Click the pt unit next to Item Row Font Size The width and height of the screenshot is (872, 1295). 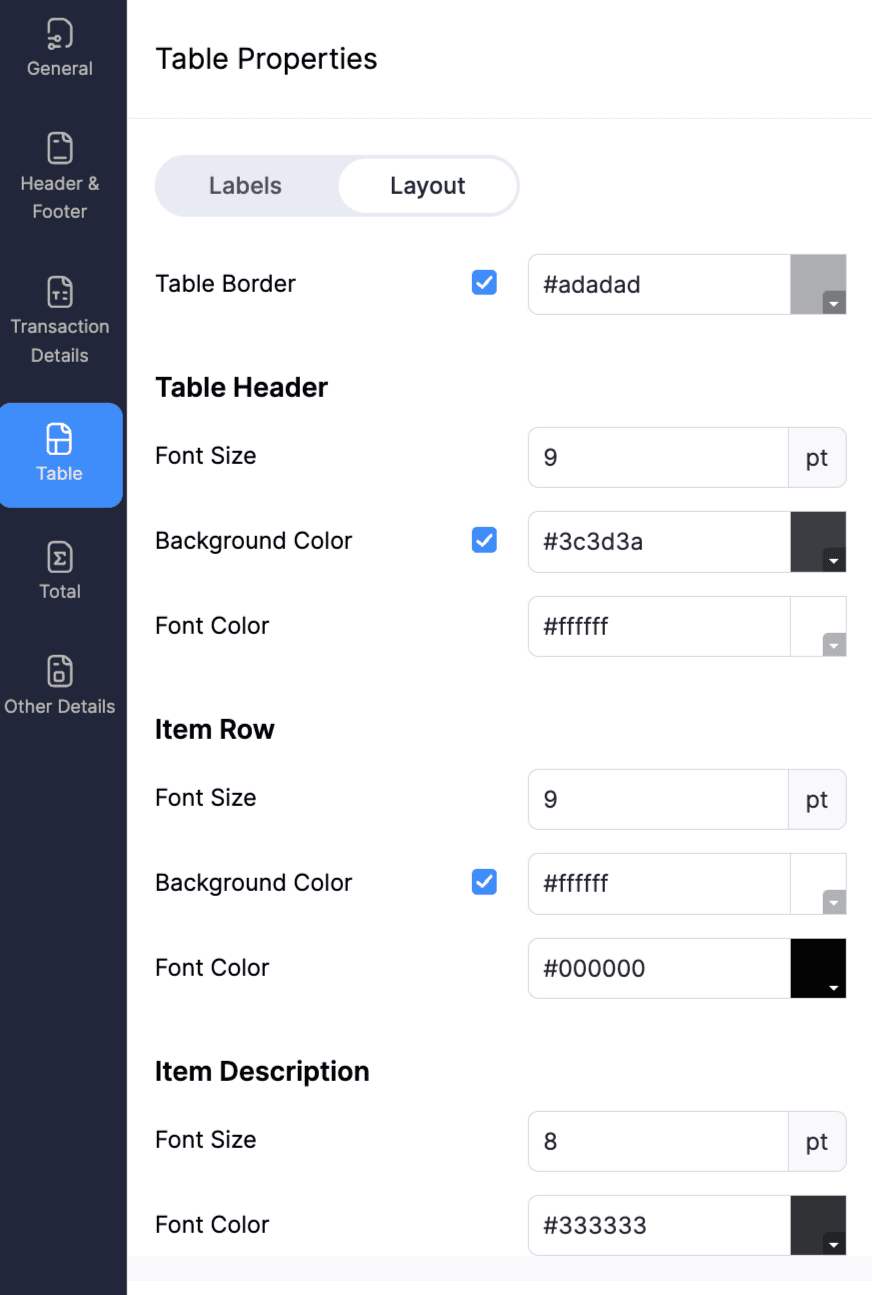817,799
